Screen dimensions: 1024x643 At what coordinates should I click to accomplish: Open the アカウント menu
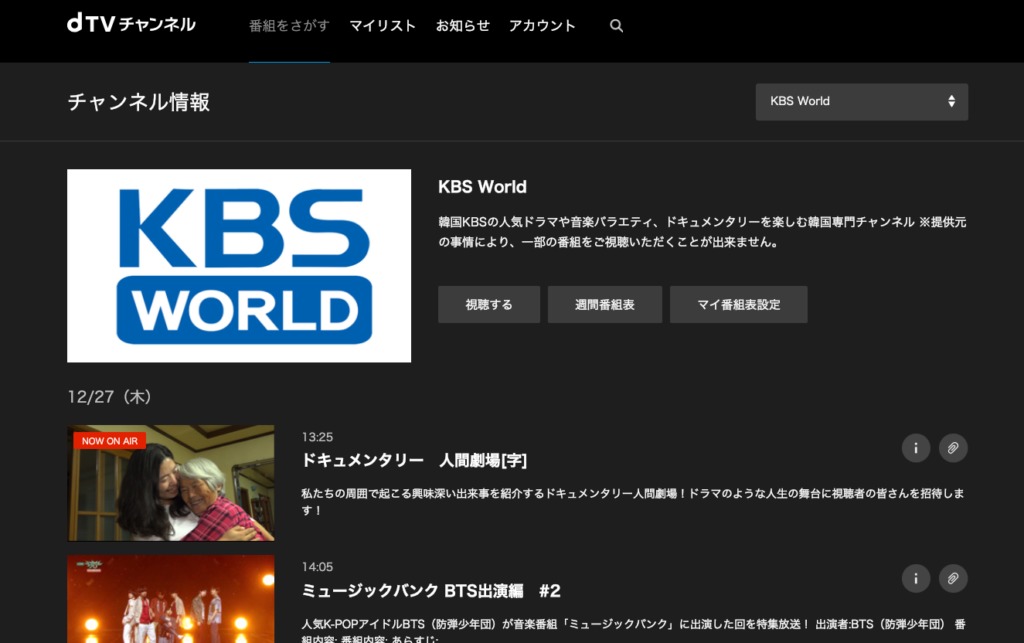[x=542, y=26]
